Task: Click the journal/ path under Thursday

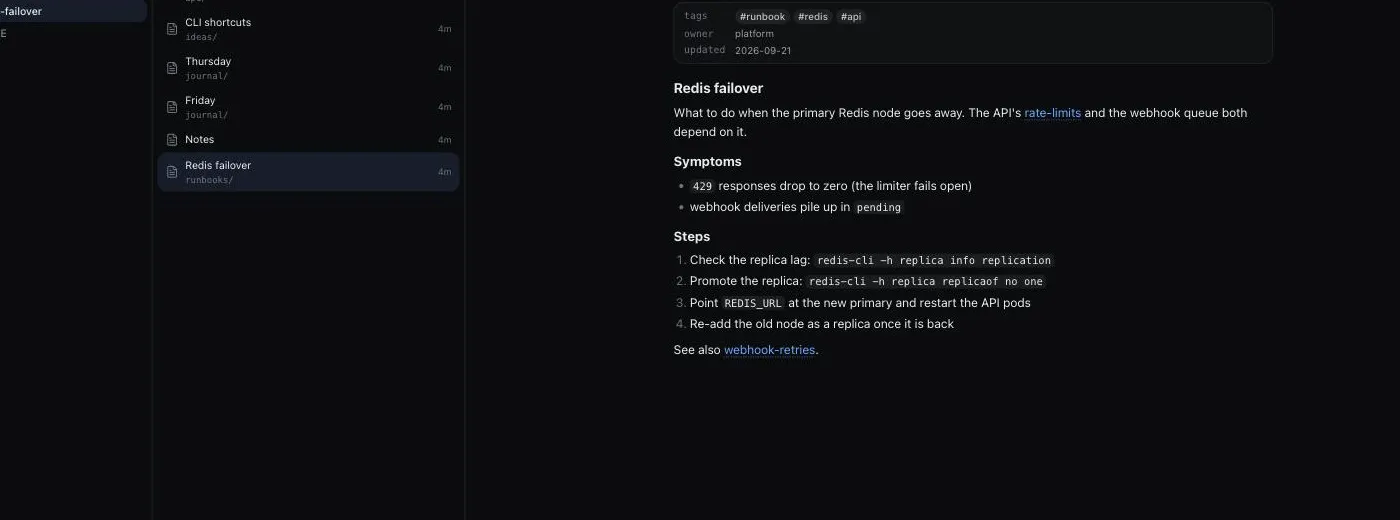Action: click(x=206, y=76)
